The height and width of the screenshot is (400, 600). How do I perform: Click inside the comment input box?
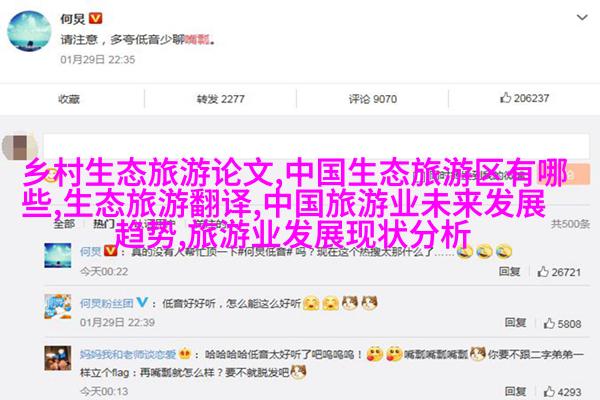316,147
